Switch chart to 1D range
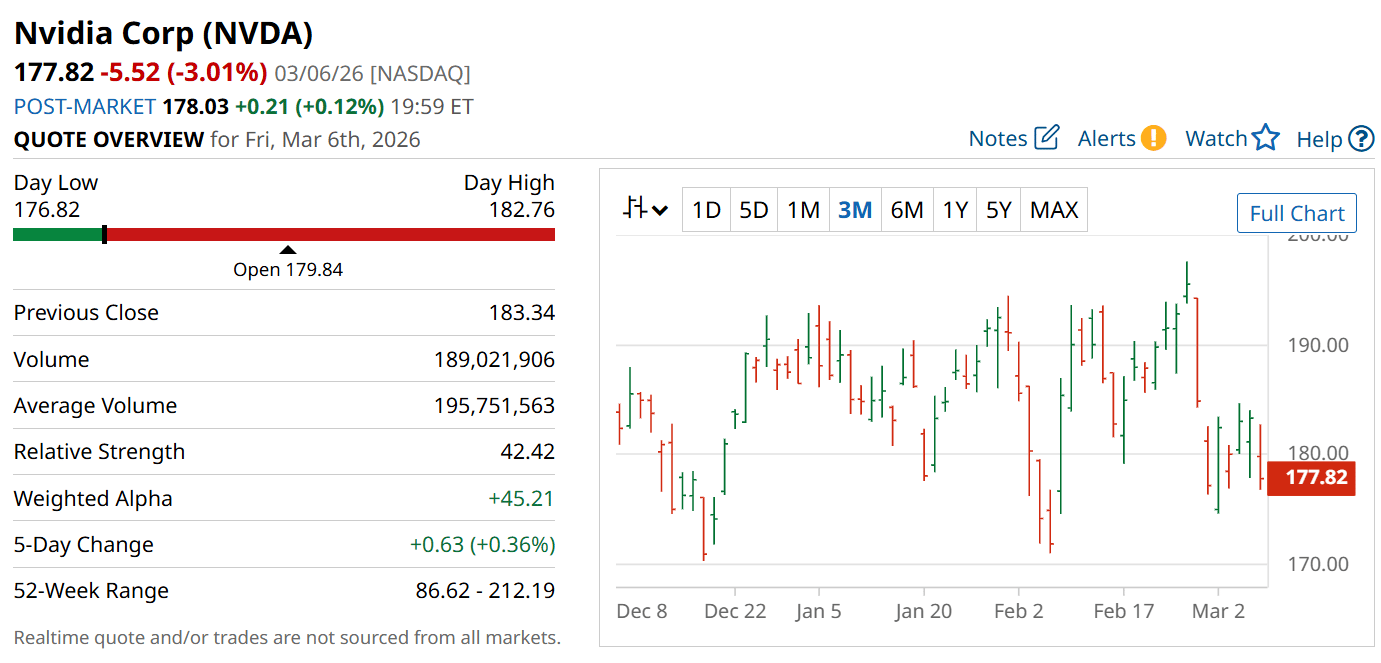This screenshot has height=663, width=1381. (706, 210)
